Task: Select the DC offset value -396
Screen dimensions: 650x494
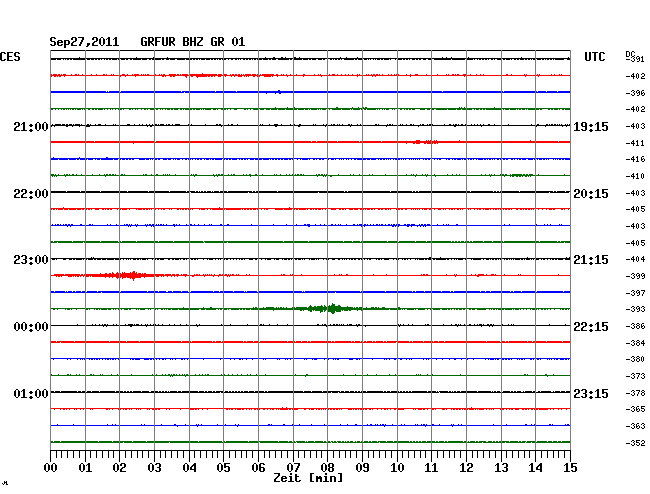Action: tap(635, 93)
